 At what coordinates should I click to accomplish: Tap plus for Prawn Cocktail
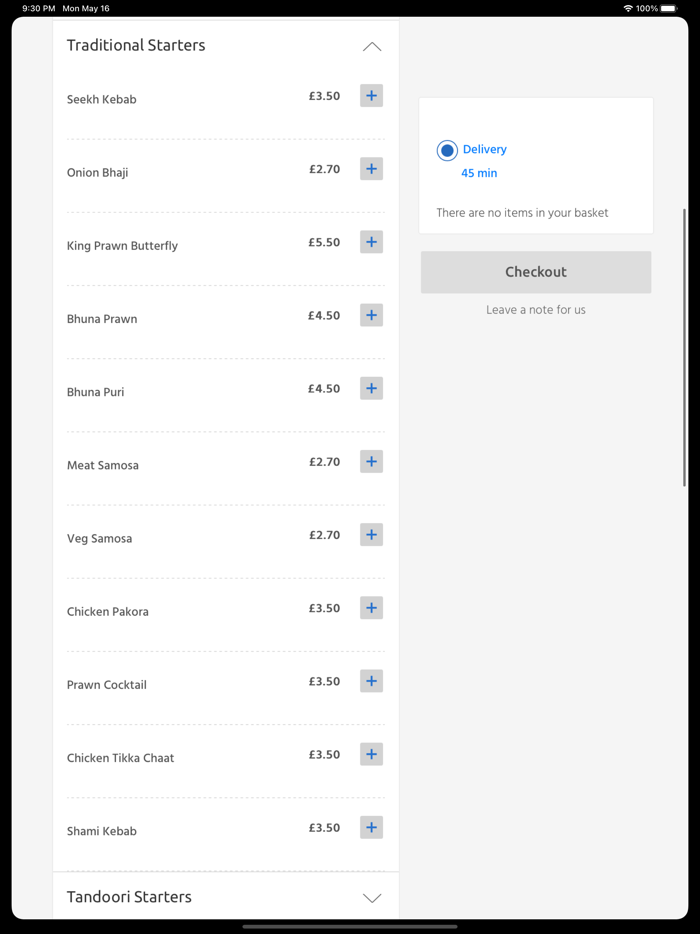click(371, 681)
